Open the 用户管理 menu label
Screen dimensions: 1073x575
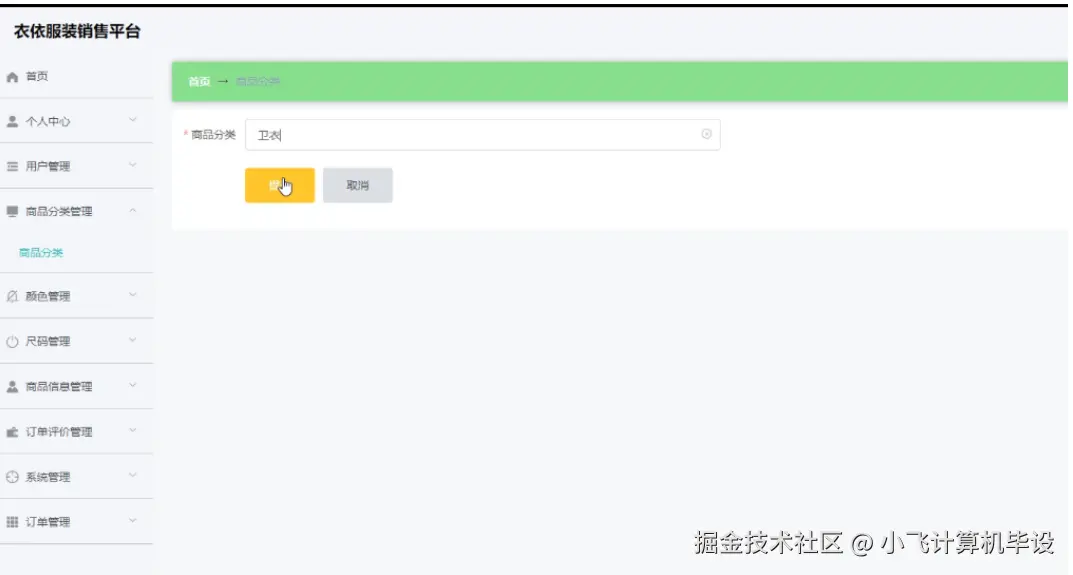tap(48, 166)
